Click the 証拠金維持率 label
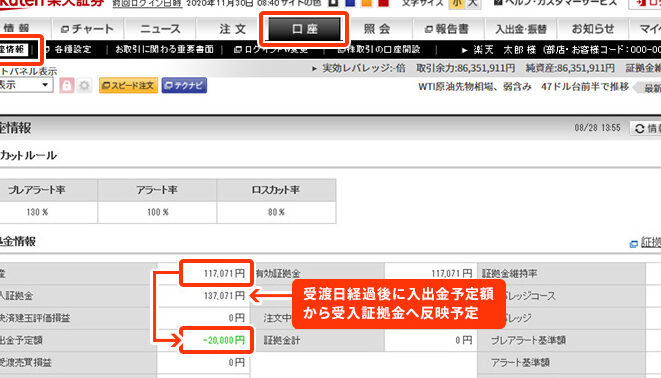The height and width of the screenshot is (378, 661). tap(510, 273)
